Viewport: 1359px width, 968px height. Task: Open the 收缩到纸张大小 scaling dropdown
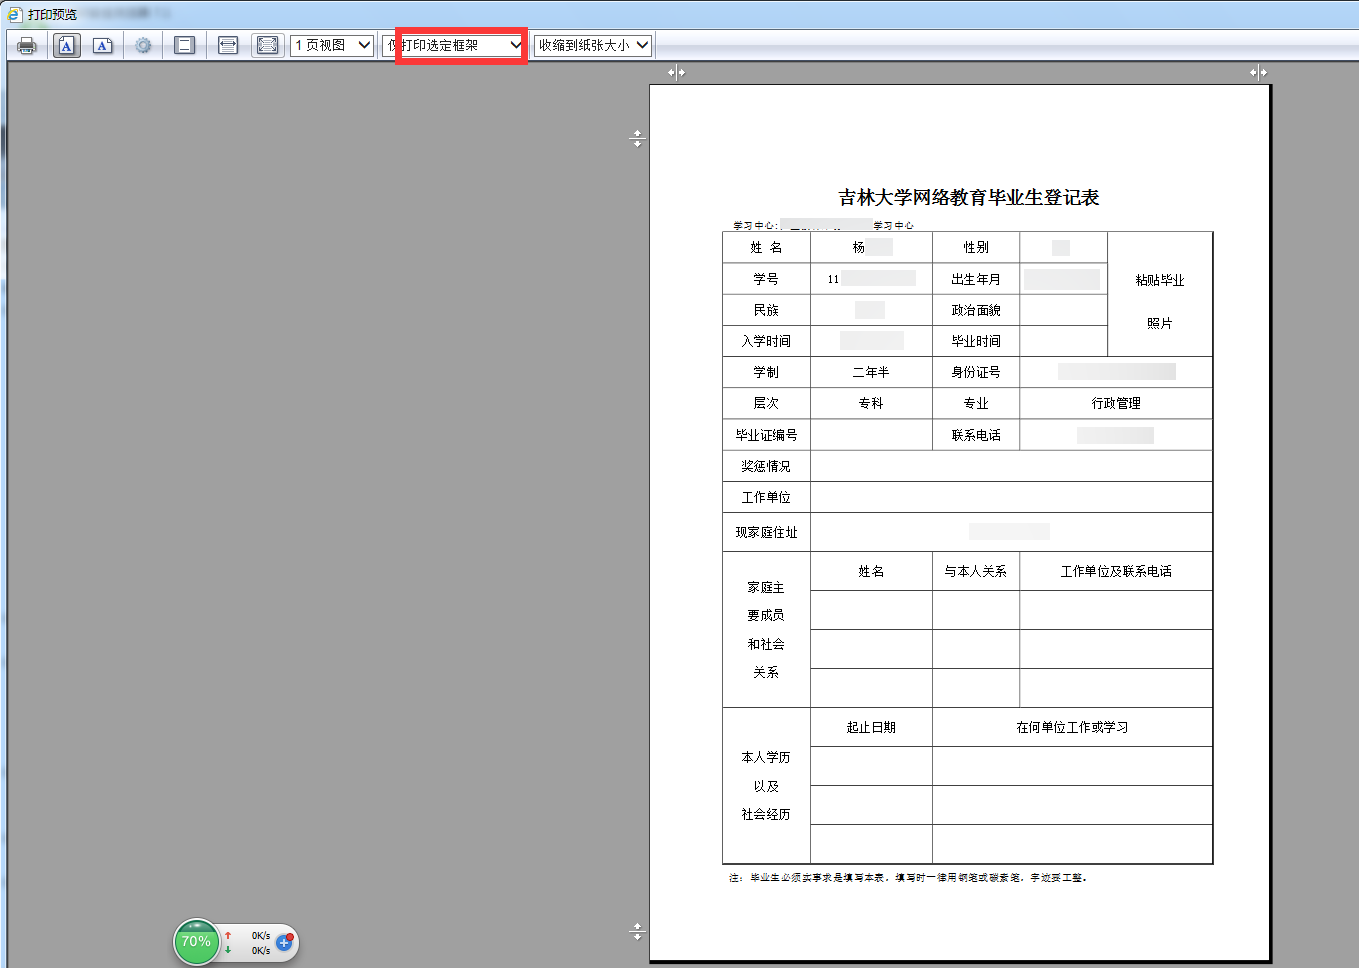tap(591, 45)
